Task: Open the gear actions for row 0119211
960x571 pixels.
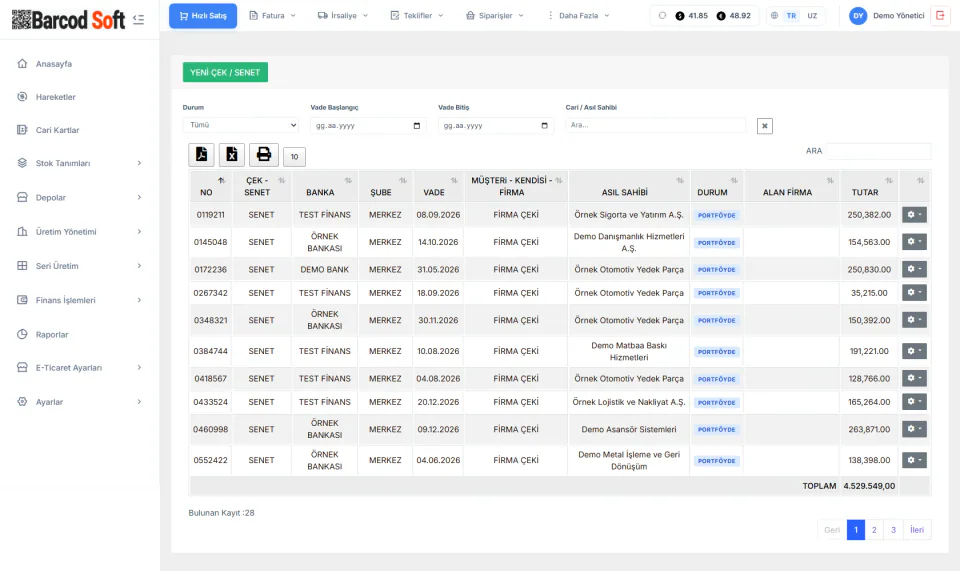Action: [x=914, y=215]
